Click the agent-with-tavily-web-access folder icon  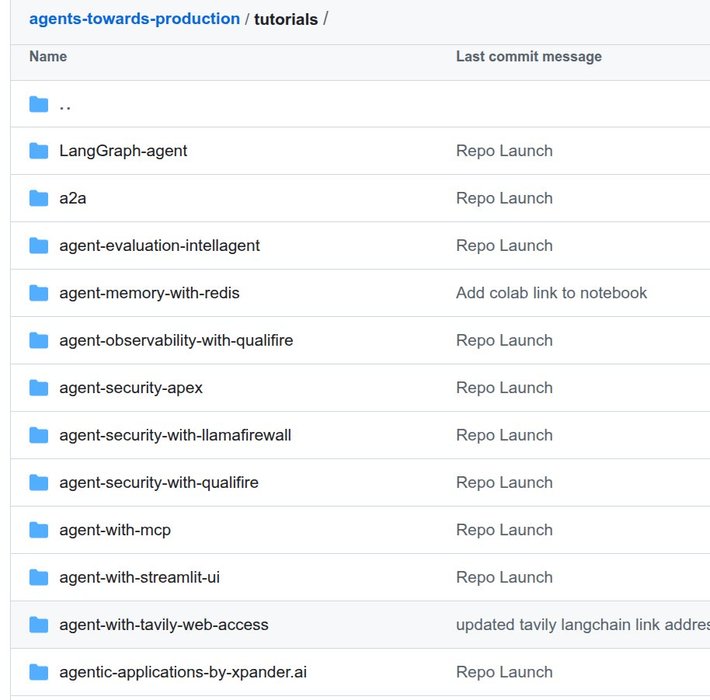point(38,625)
